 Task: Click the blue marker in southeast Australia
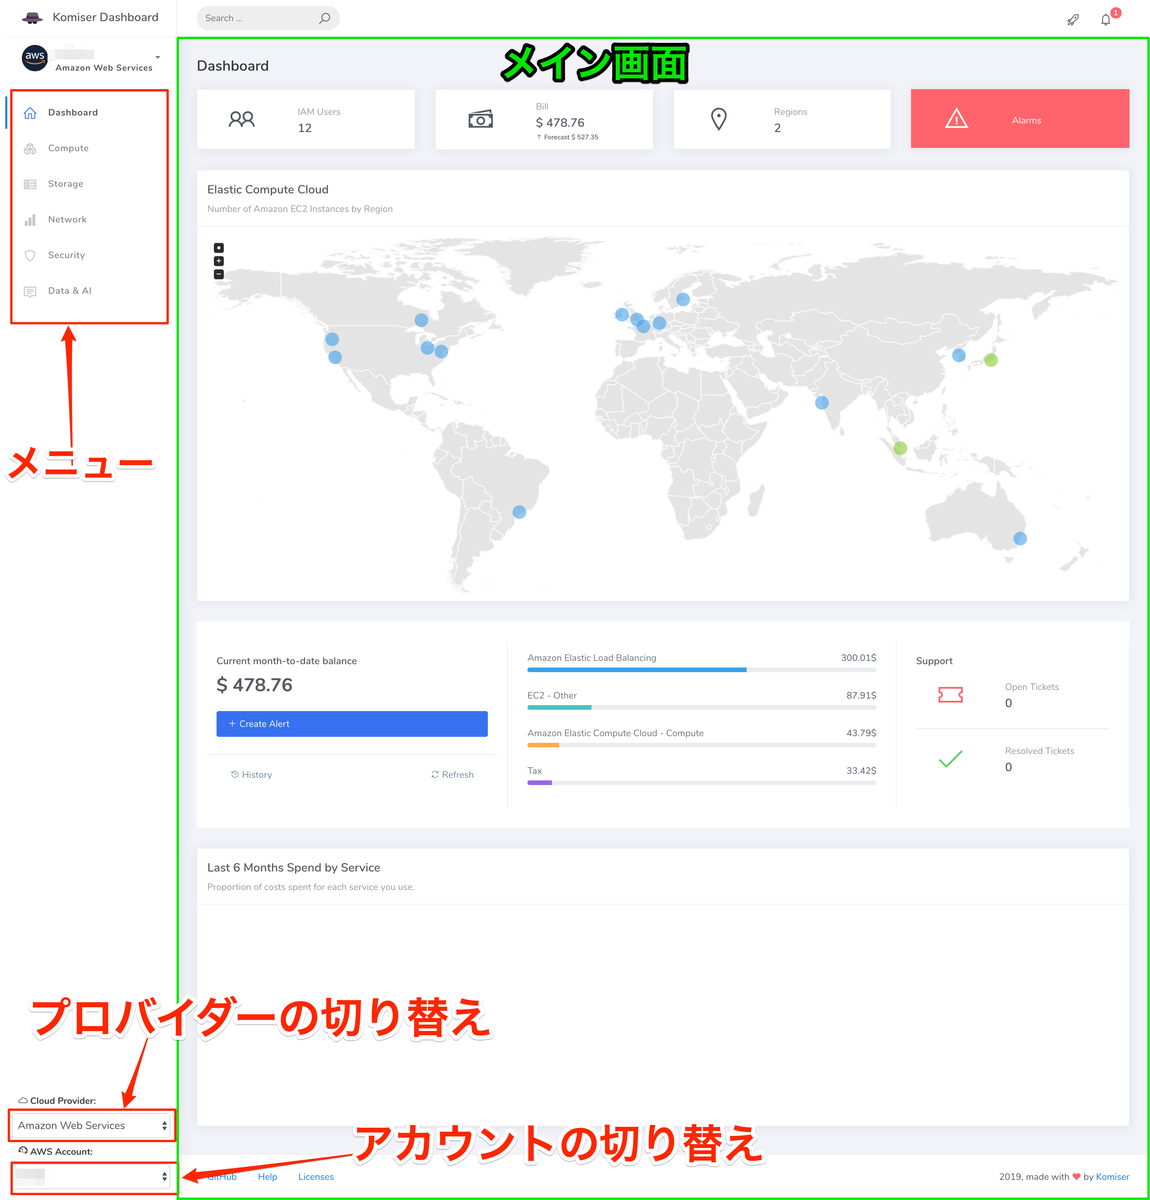click(x=1020, y=539)
